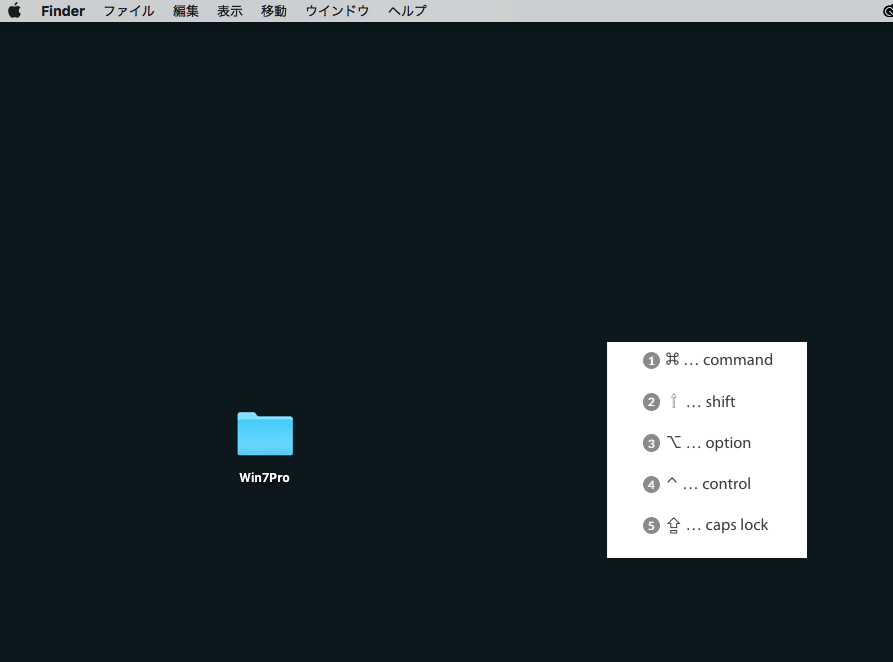The image size is (893, 662).
Task: Open the 編集 menu
Action: click(186, 11)
